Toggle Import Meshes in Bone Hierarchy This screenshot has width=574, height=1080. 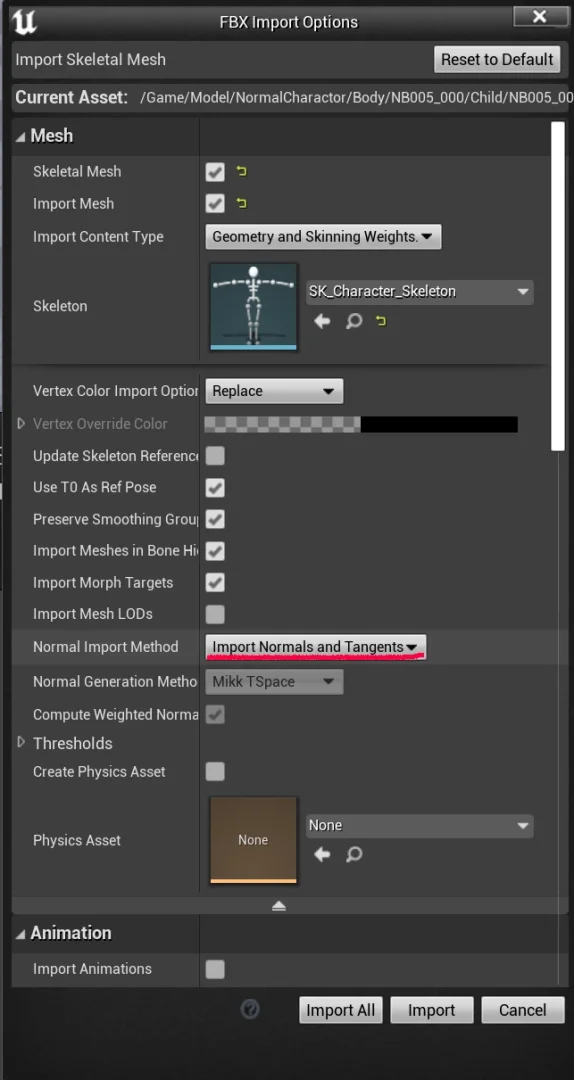[x=215, y=551]
